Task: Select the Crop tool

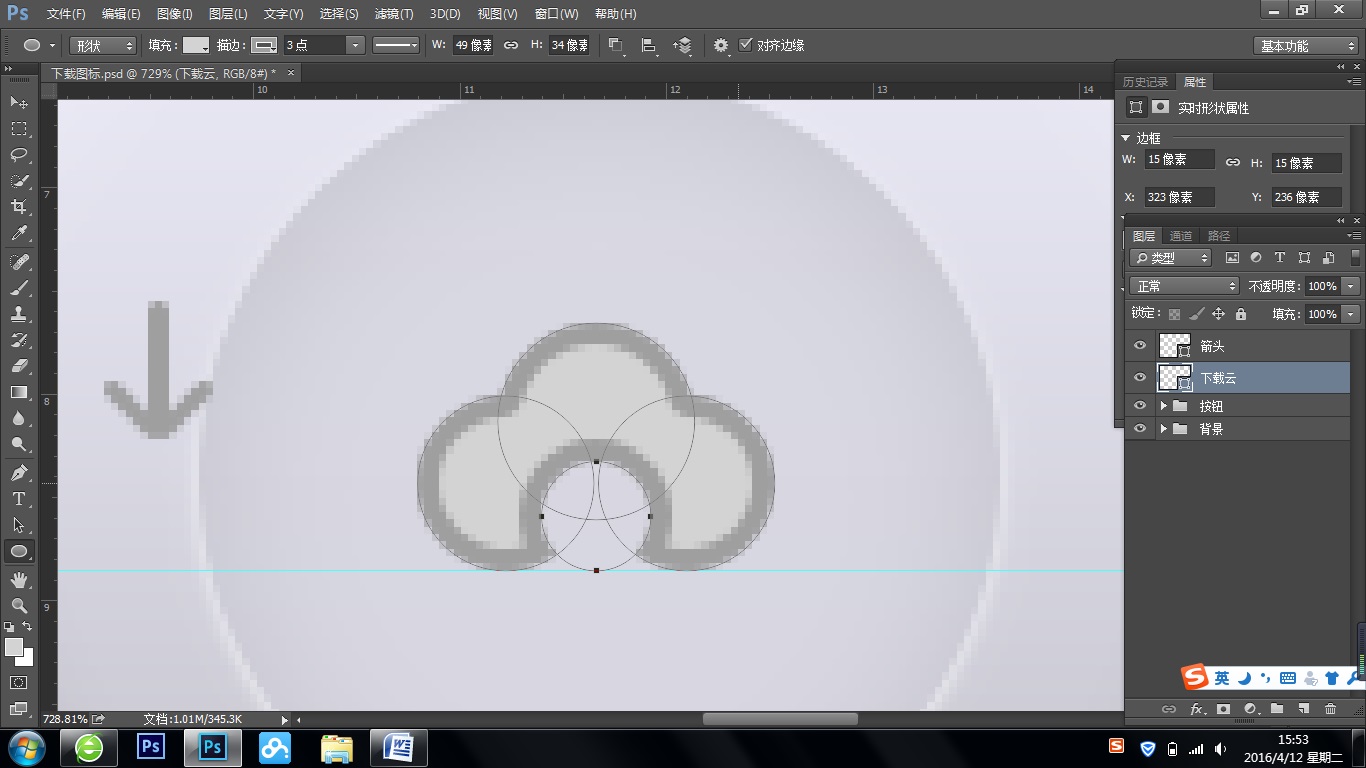Action: click(19, 207)
